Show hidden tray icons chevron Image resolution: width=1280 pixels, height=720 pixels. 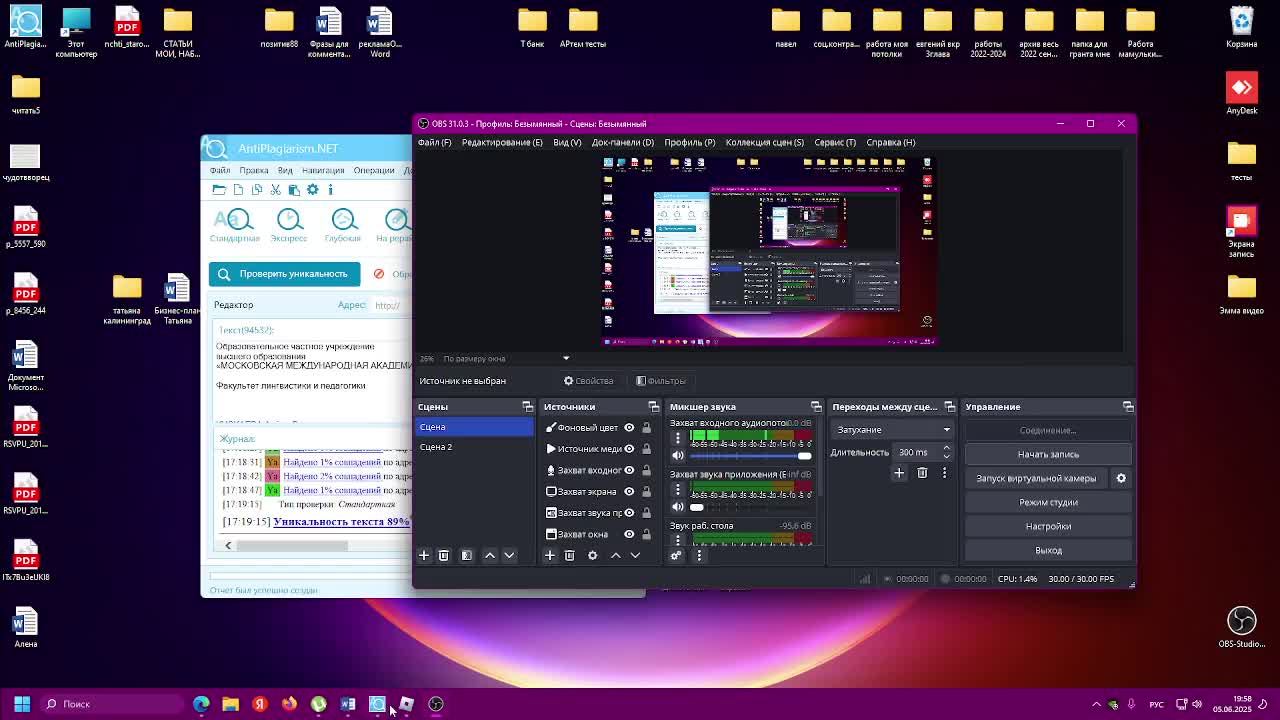coord(1096,704)
